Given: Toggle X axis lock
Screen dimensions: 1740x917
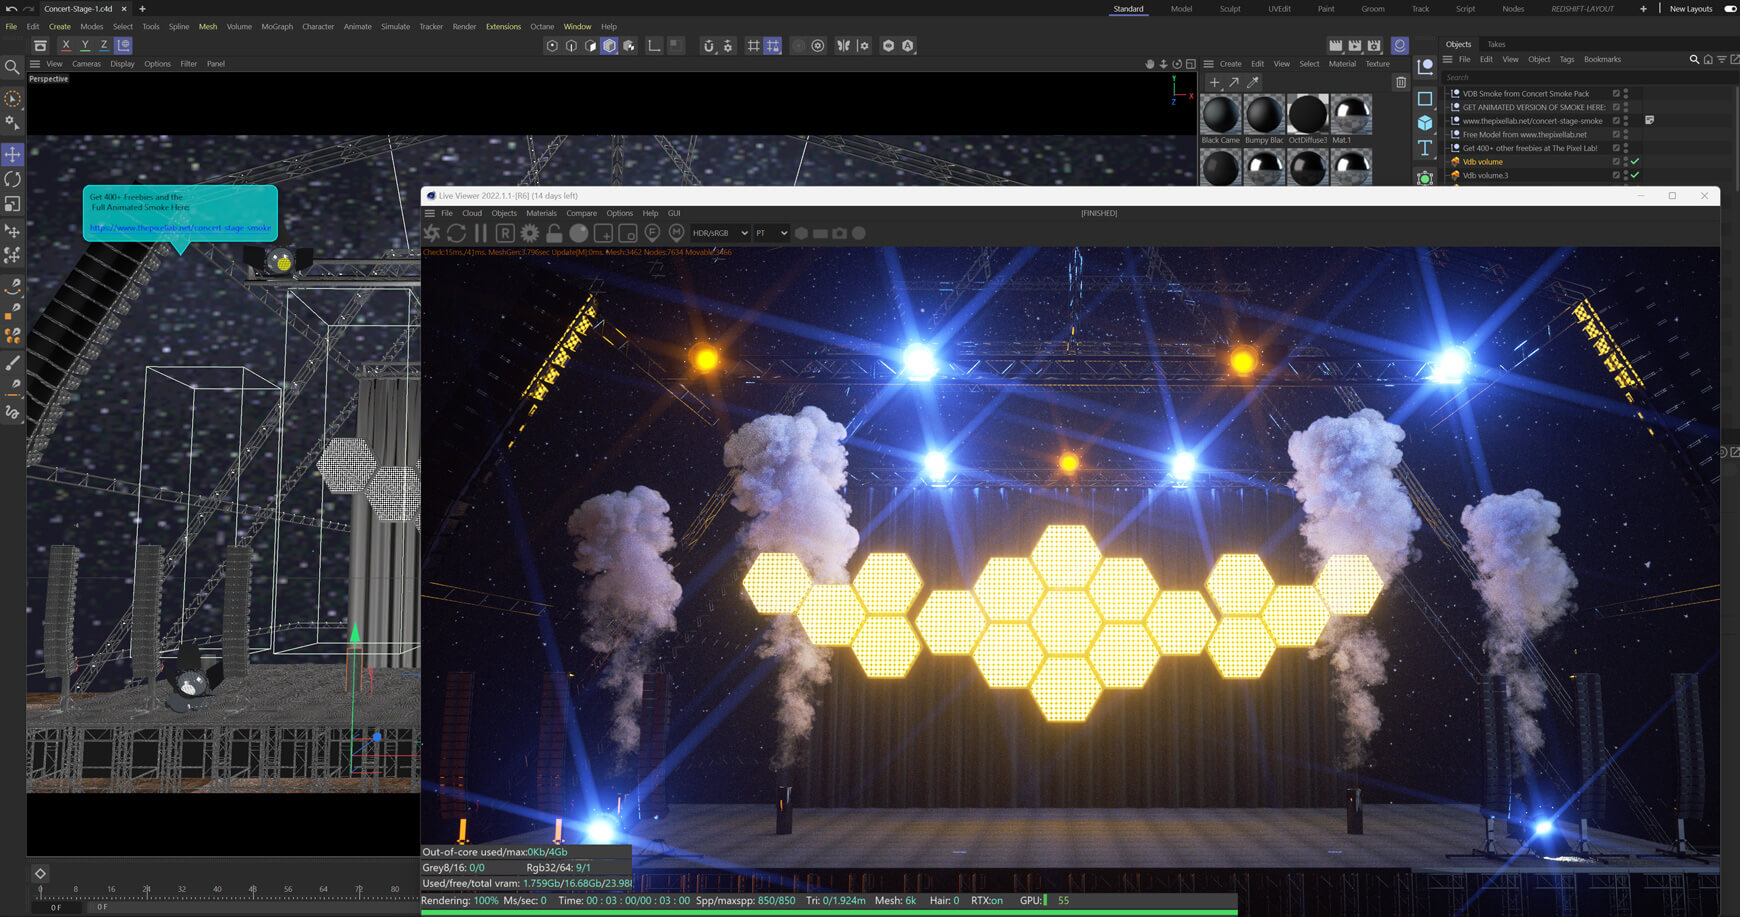Looking at the screenshot, I should point(66,45).
